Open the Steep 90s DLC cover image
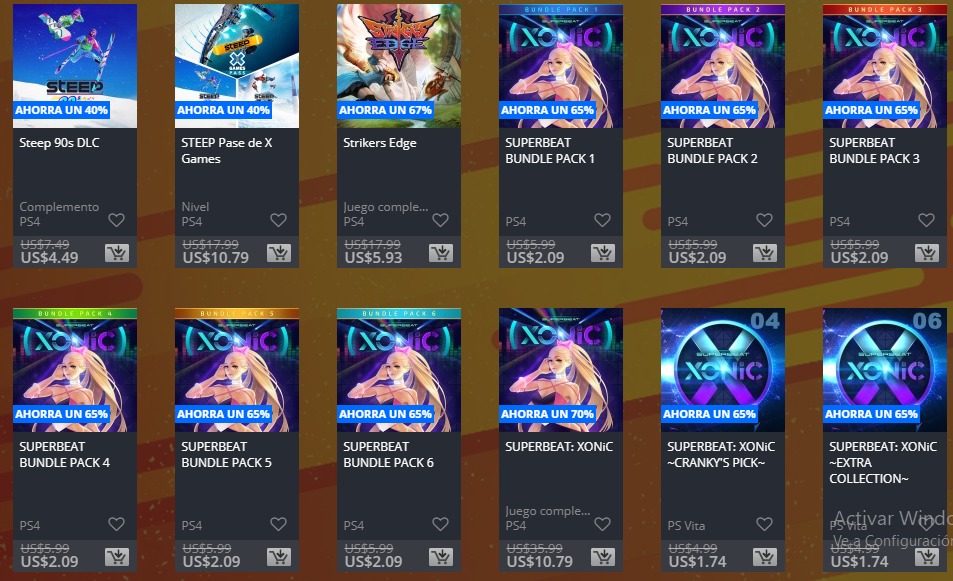 75,66
